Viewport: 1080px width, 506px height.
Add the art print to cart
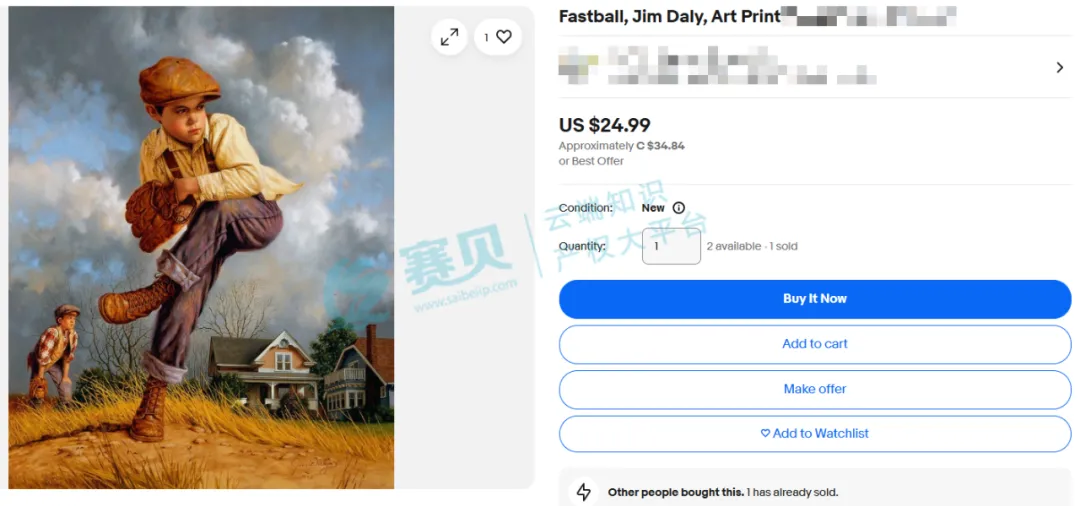click(814, 344)
